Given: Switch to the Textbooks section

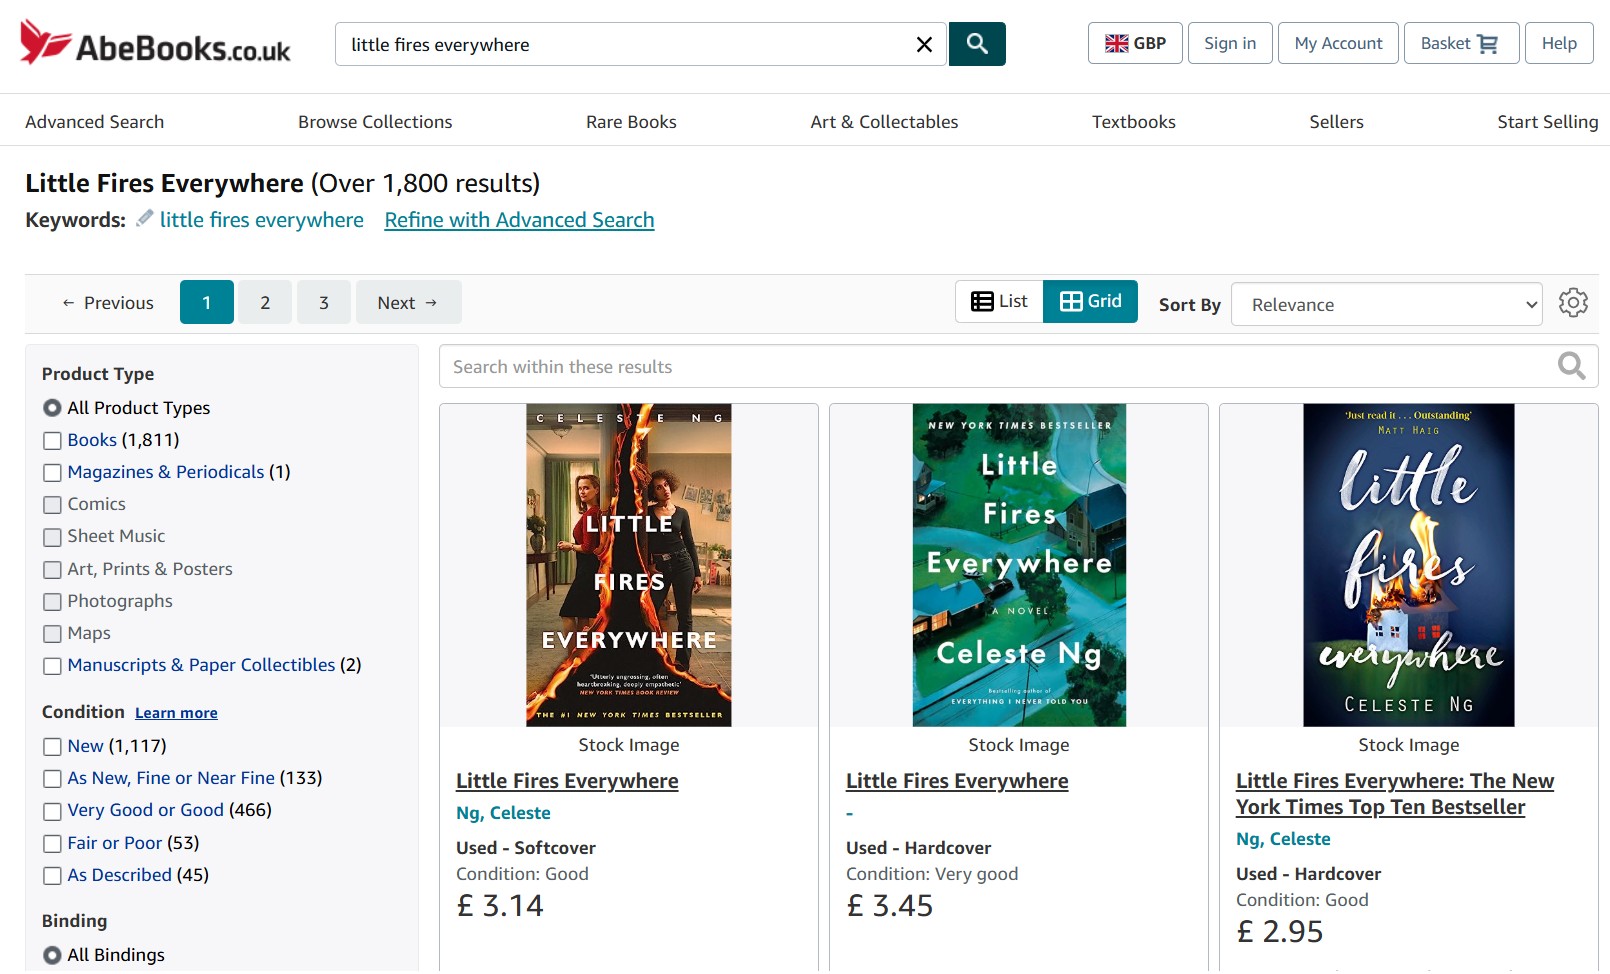Looking at the screenshot, I should coord(1134,121).
